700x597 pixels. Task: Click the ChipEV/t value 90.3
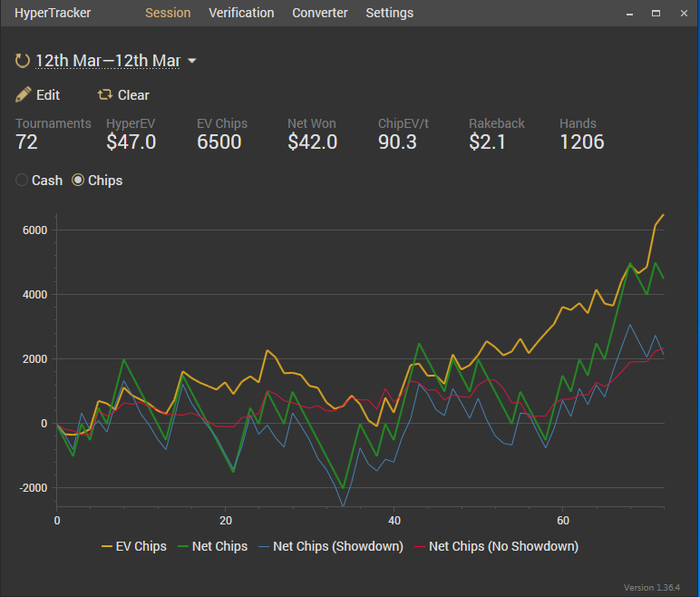[x=397, y=142]
